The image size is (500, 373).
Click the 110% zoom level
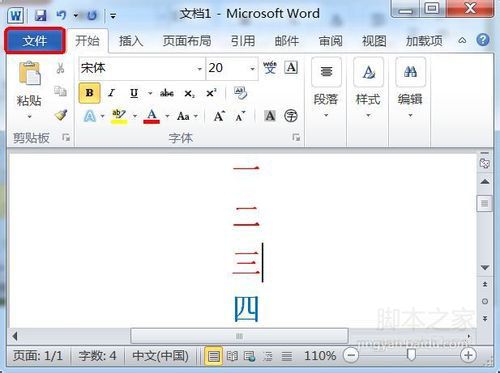pos(320,356)
